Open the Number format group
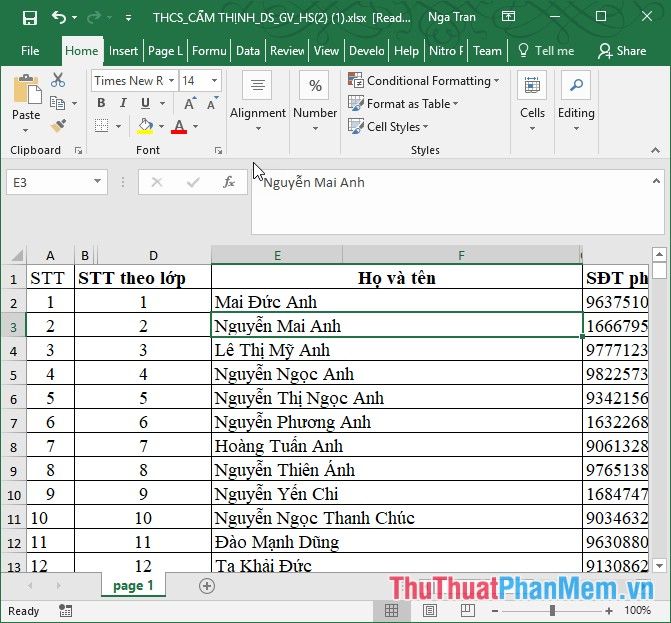Viewport: 671px width, 623px height. (x=315, y=103)
